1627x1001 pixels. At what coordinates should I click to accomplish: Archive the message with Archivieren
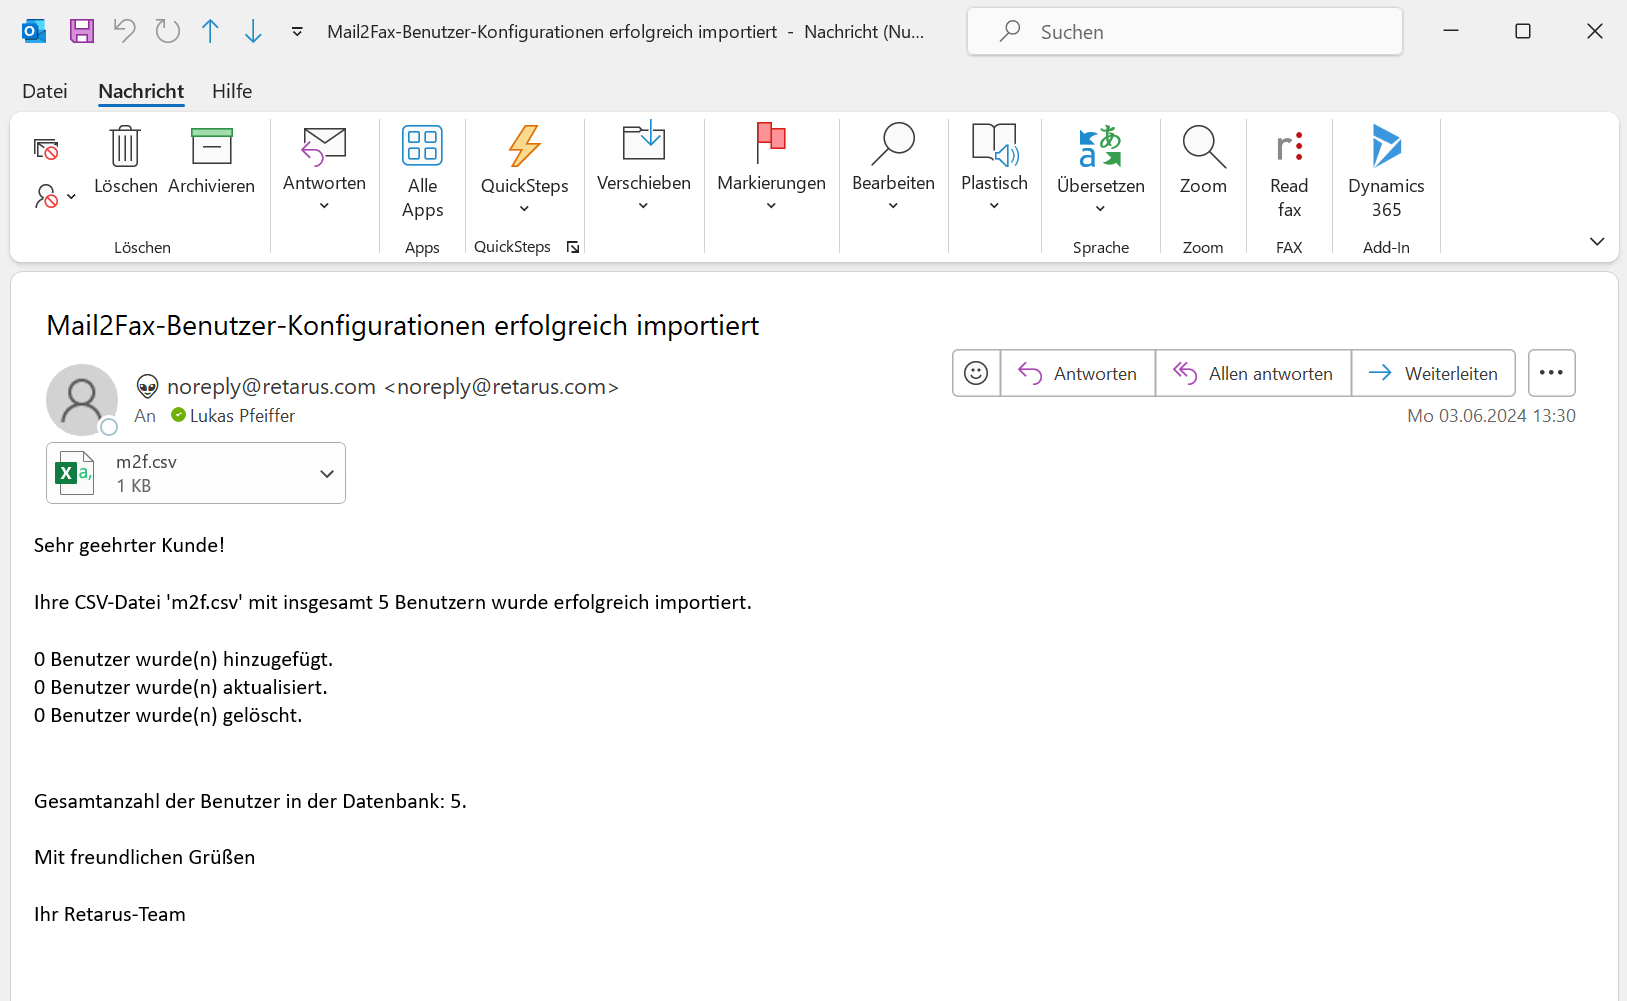pos(211,148)
